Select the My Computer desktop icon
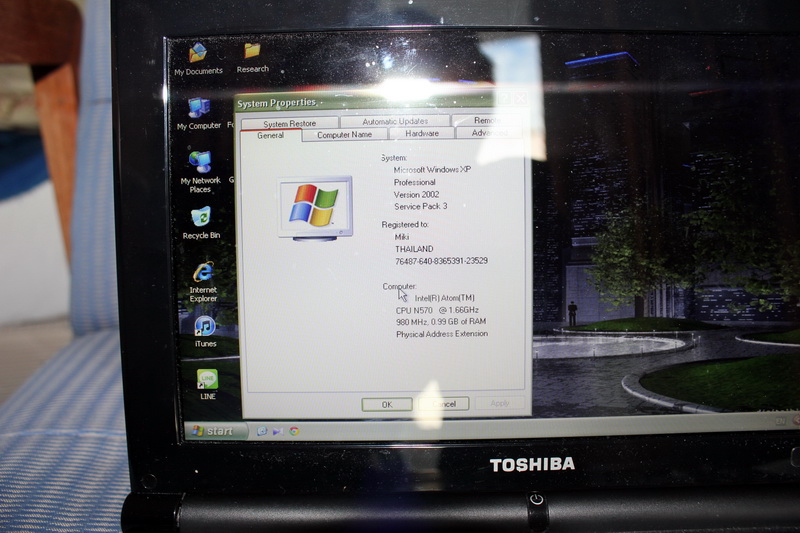The height and width of the screenshot is (533, 800). click(199, 113)
